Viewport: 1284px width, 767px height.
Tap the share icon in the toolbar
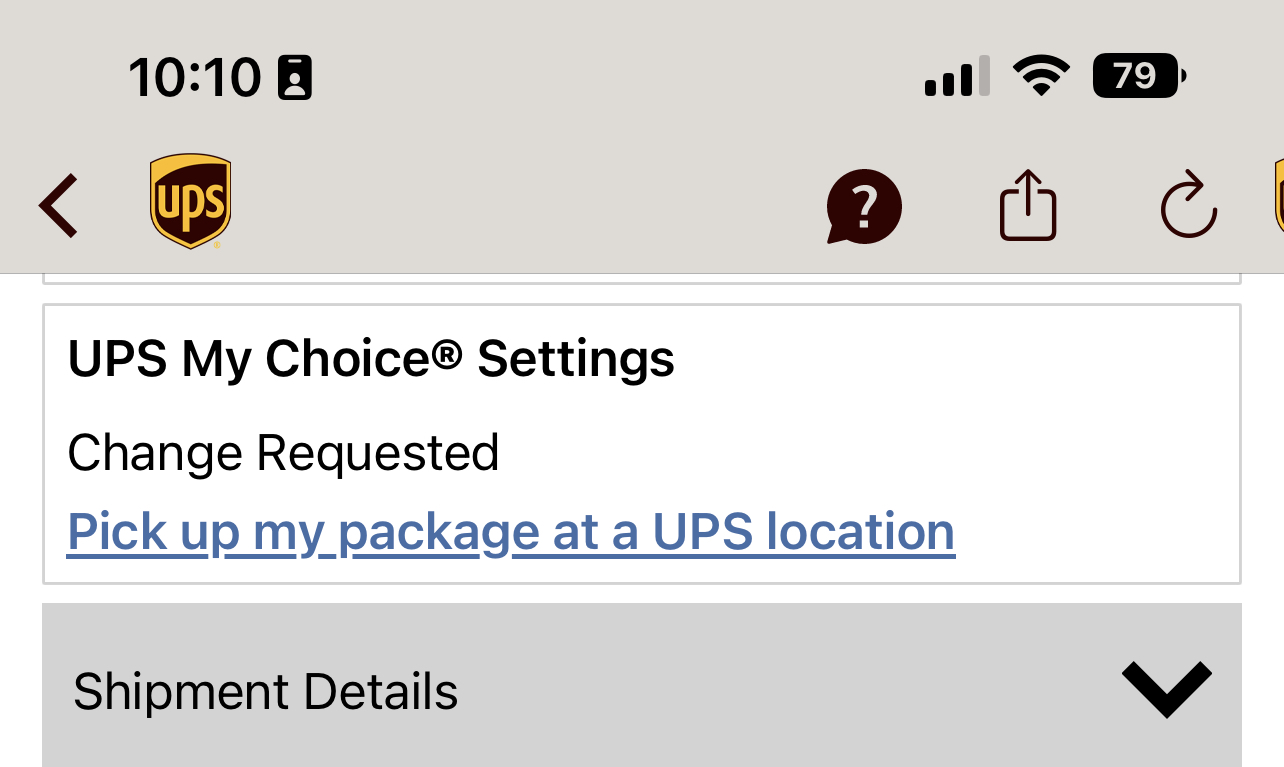(x=1028, y=206)
